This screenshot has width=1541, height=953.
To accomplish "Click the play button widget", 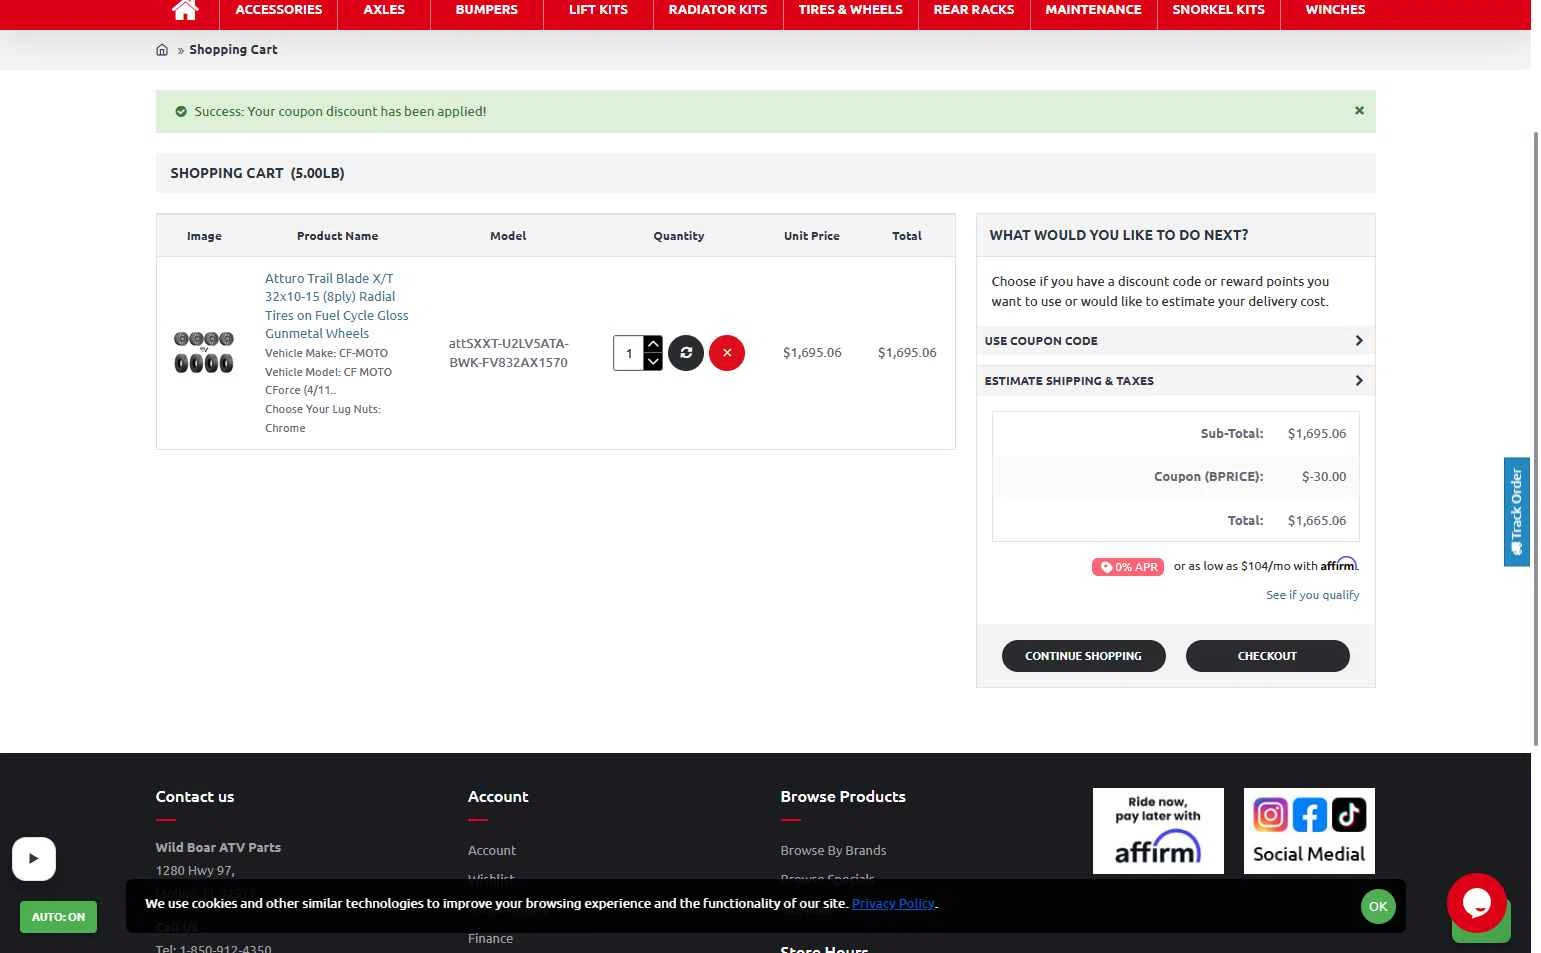I will pyautogui.click(x=34, y=859).
